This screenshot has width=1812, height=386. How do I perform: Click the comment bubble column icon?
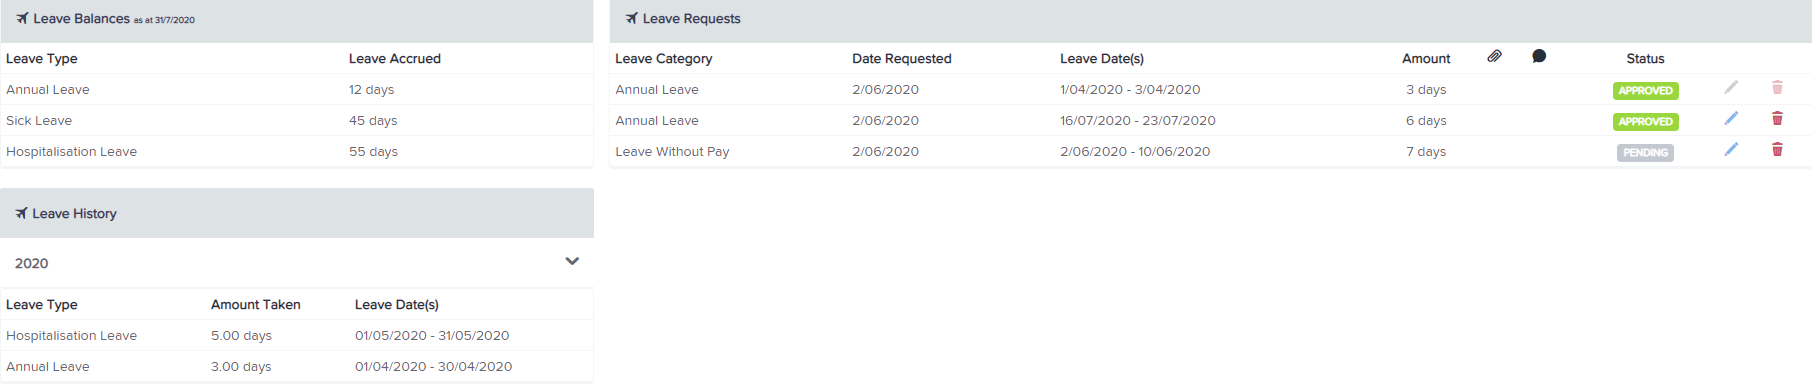(x=1539, y=56)
